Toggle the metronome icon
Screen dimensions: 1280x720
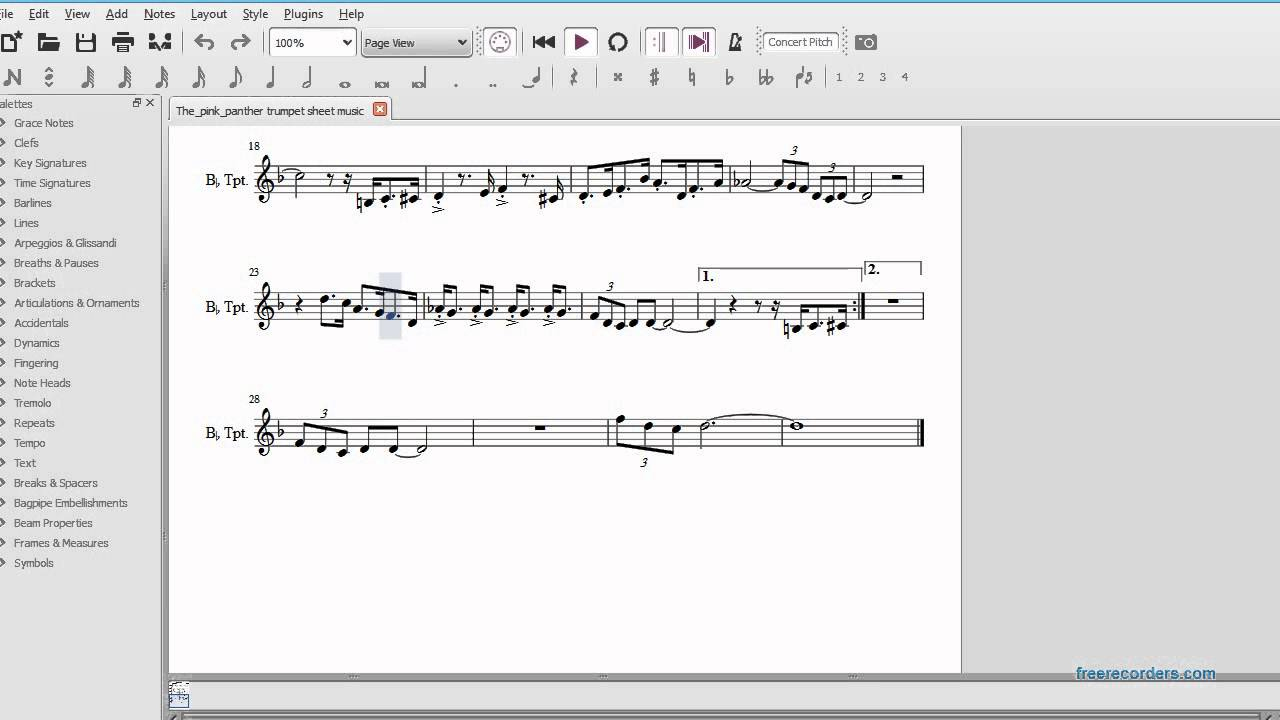tap(735, 42)
